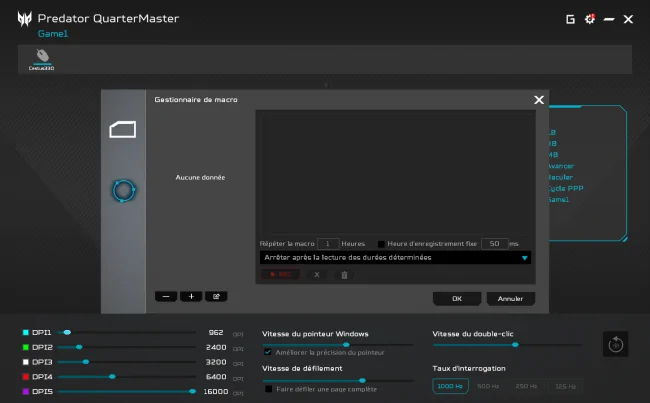
Task: Click the macro export icon button
Action: point(216,296)
